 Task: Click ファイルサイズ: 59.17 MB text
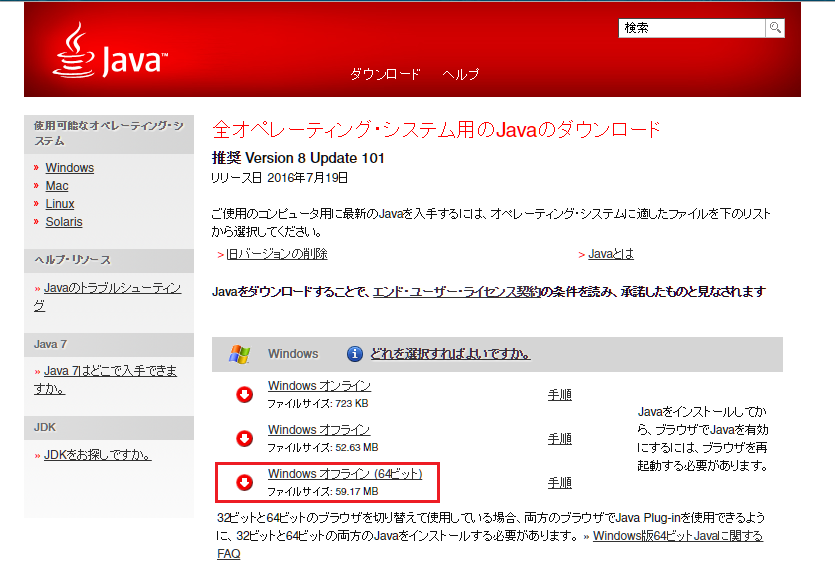coord(323,492)
